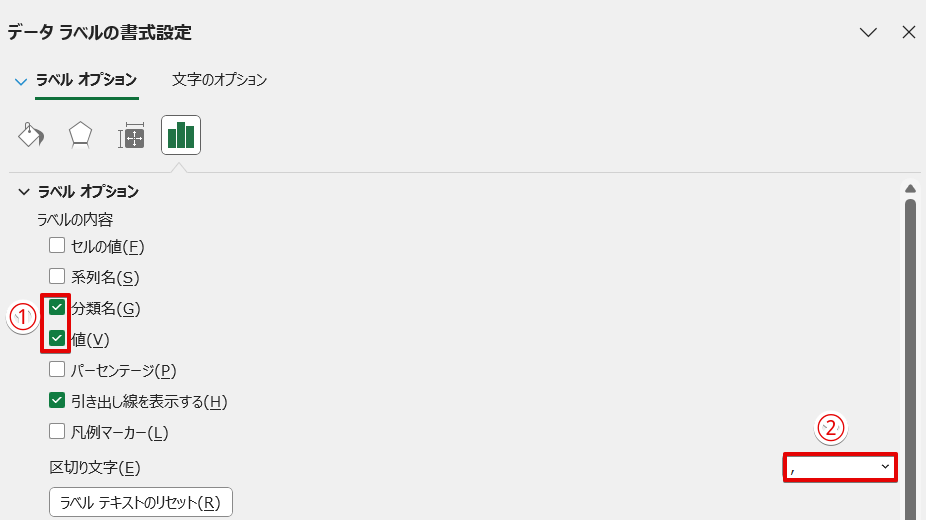Screen dimensions: 926x520
Task: Switch to the 文字のオプション tab
Action: tap(219, 80)
